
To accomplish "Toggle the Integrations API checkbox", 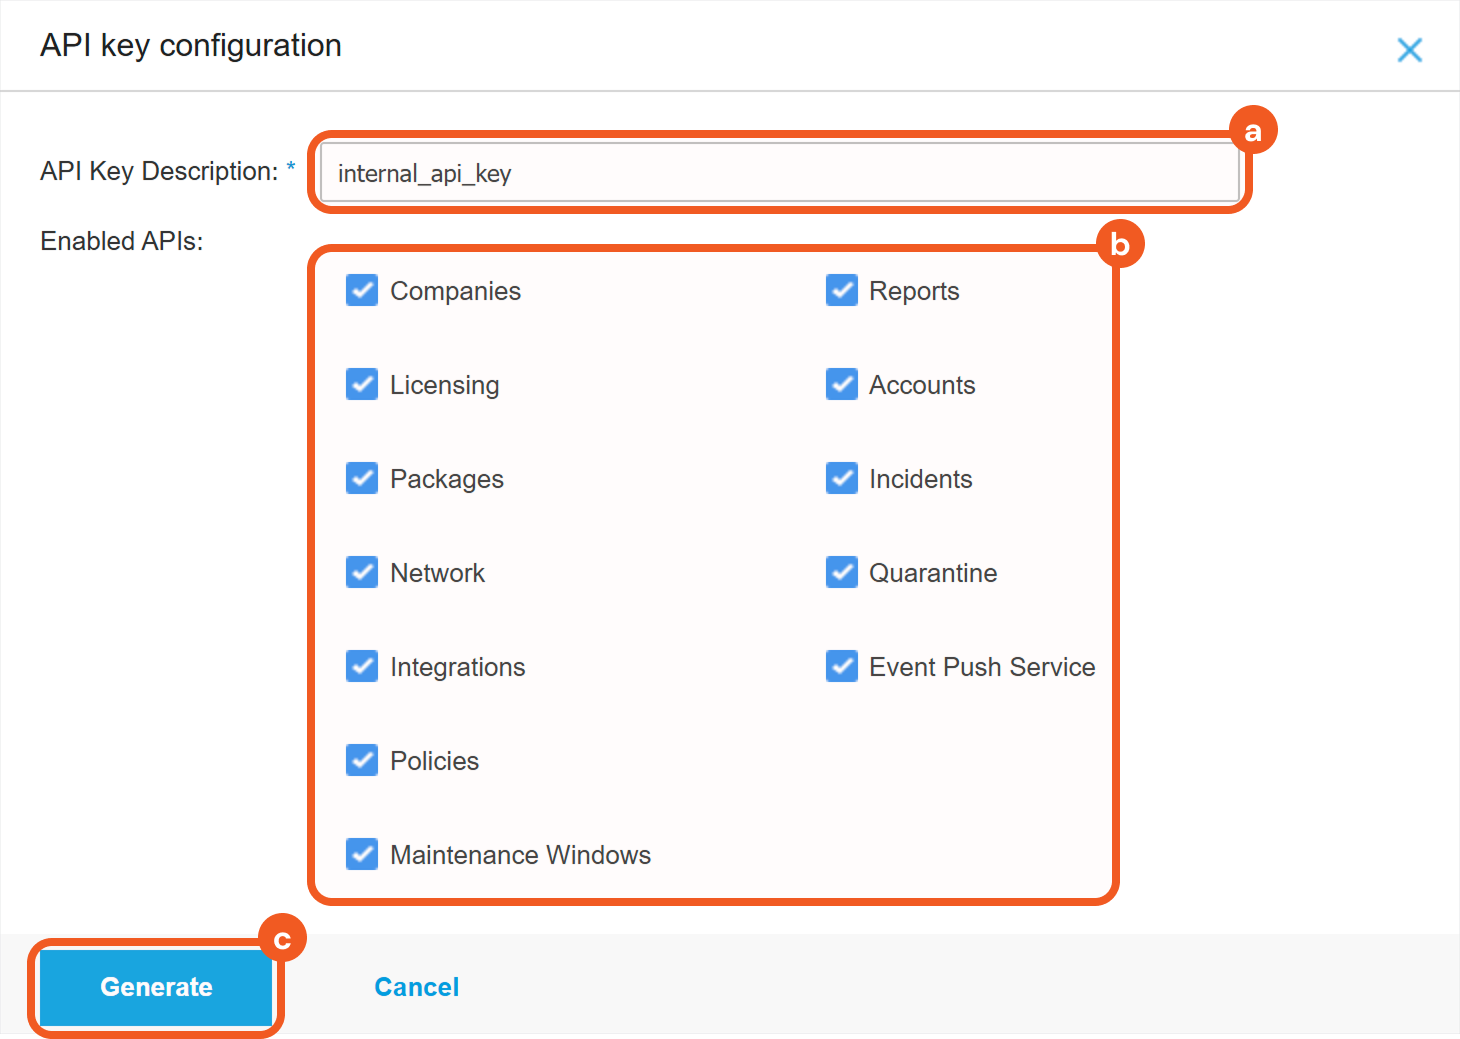I will (x=362, y=667).
